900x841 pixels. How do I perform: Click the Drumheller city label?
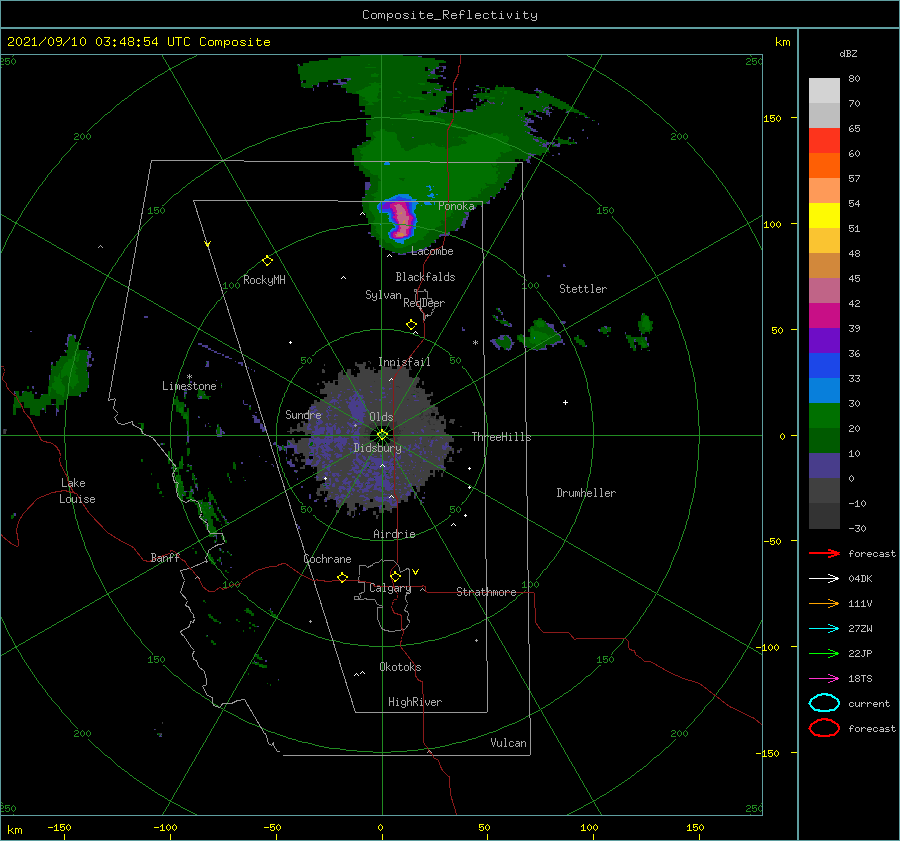(586, 493)
